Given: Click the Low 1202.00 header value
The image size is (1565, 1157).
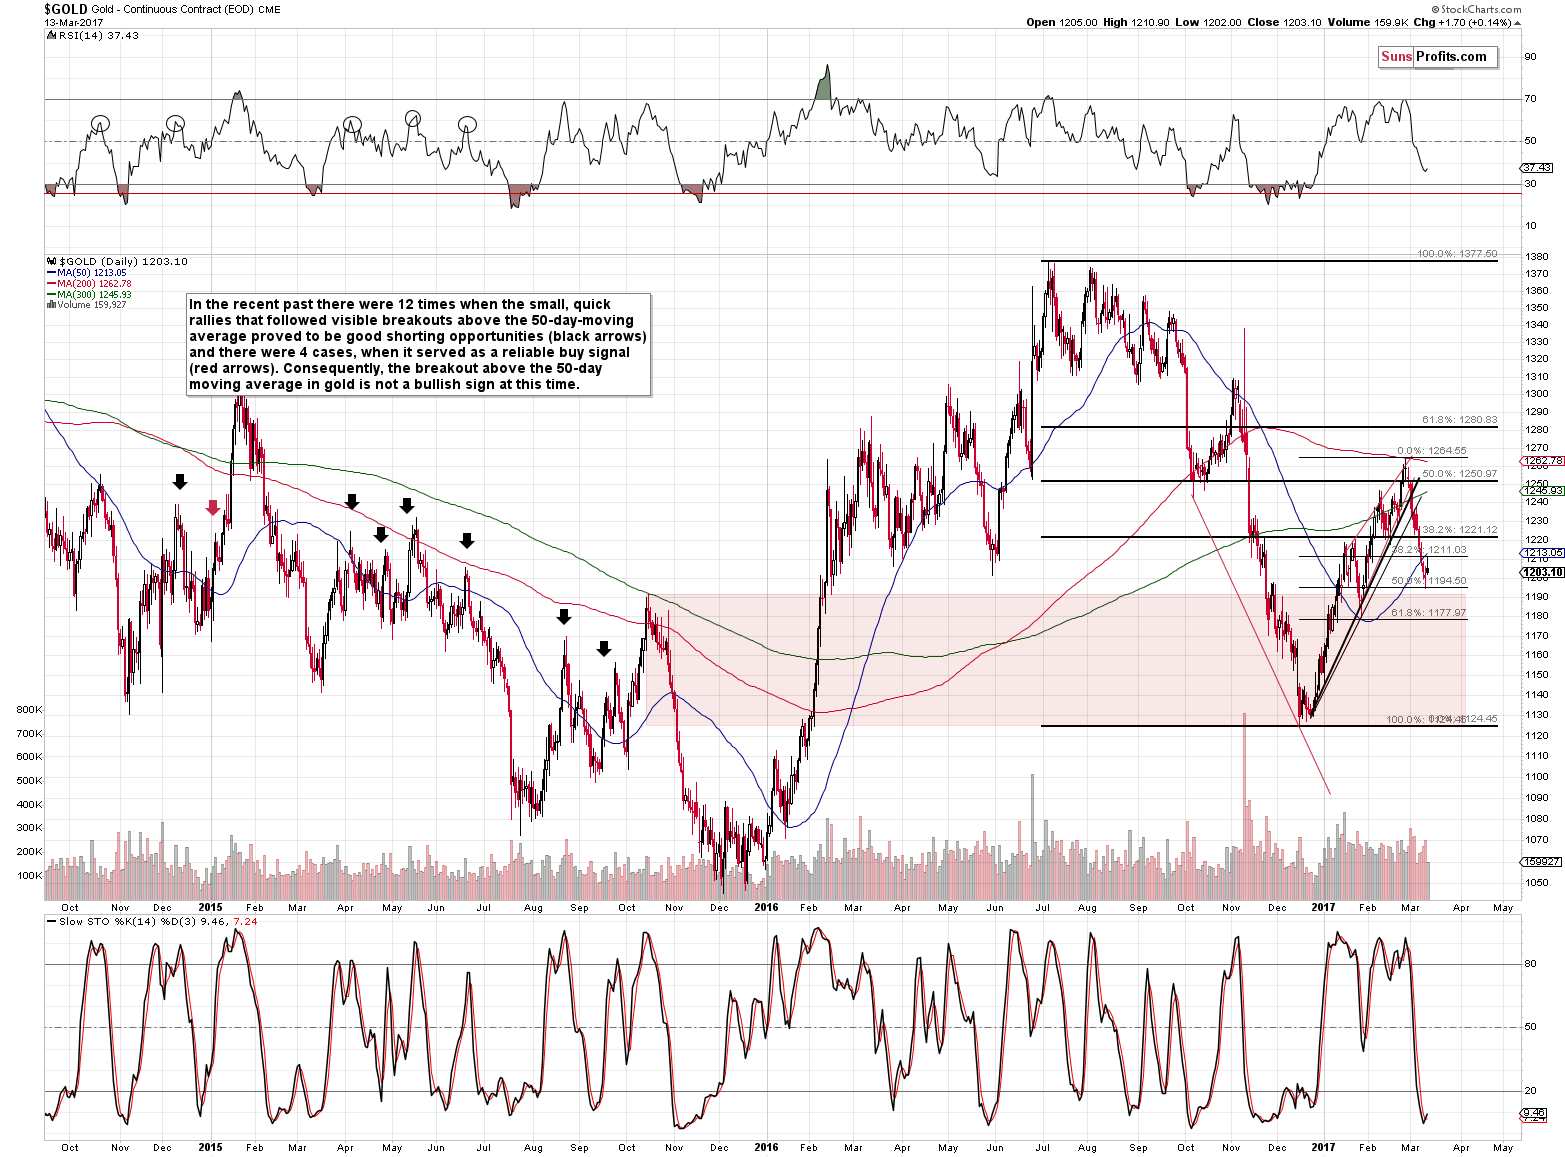Looking at the screenshot, I should click(x=1208, y=22).
